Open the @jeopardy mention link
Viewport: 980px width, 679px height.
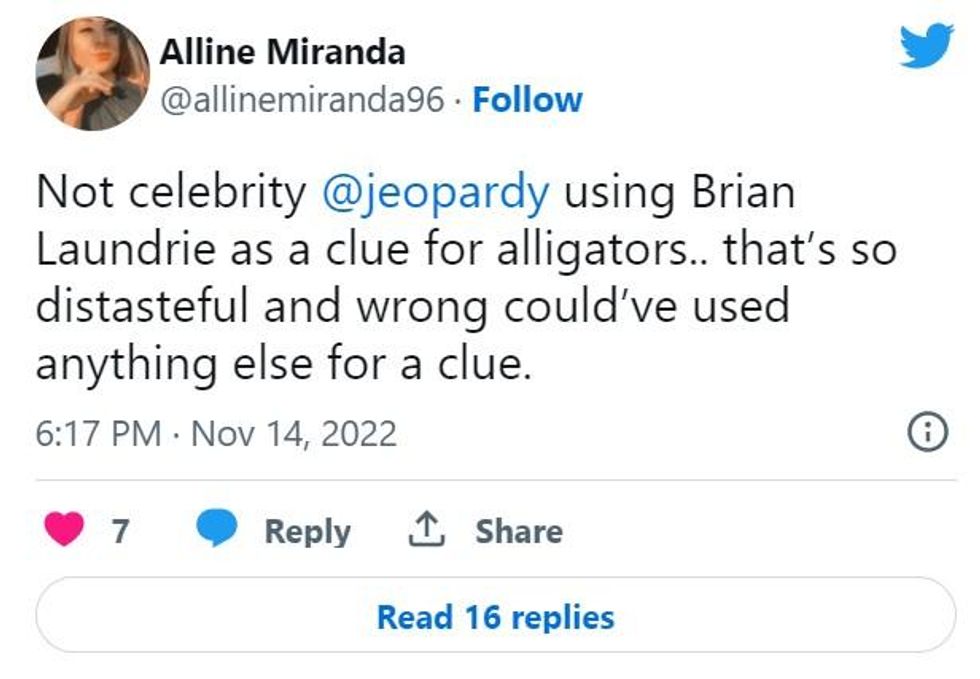436,192
